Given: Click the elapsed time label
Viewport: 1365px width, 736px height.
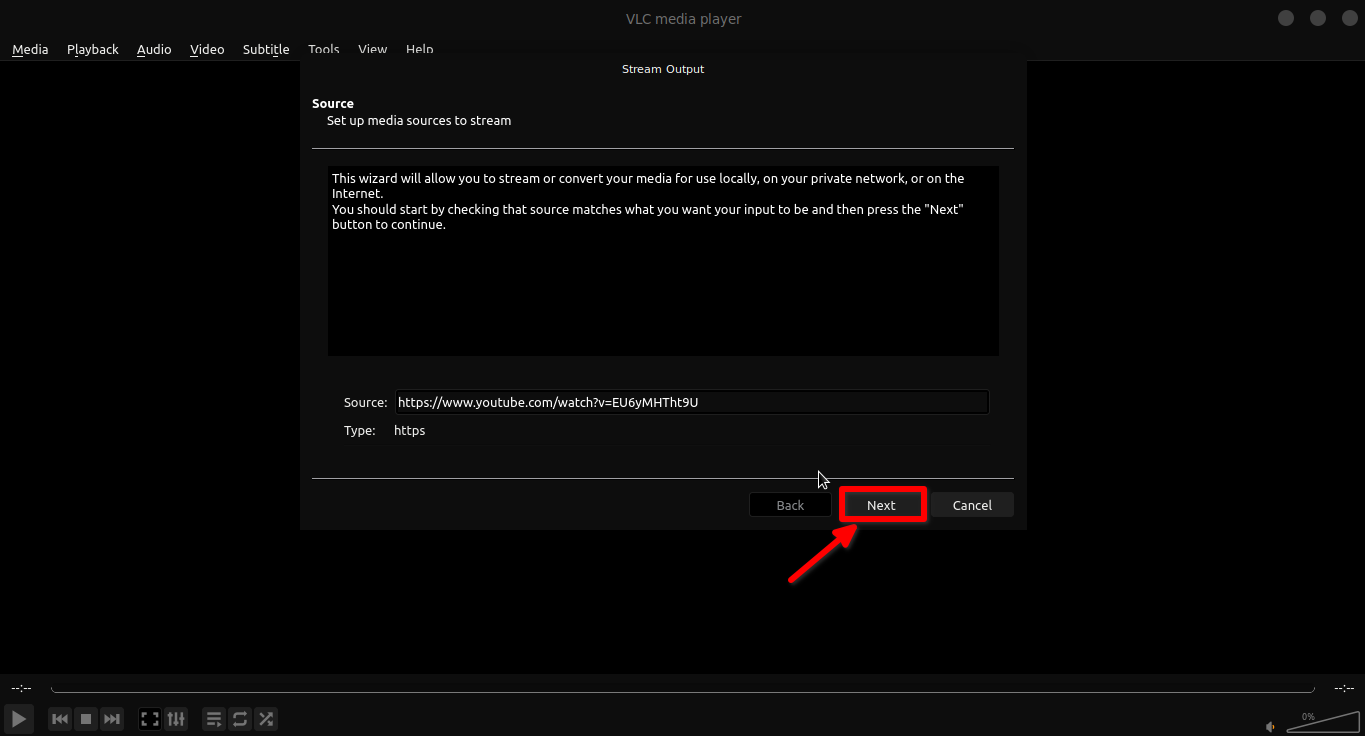Looking at the screenshot, I should tap(21, 688).
